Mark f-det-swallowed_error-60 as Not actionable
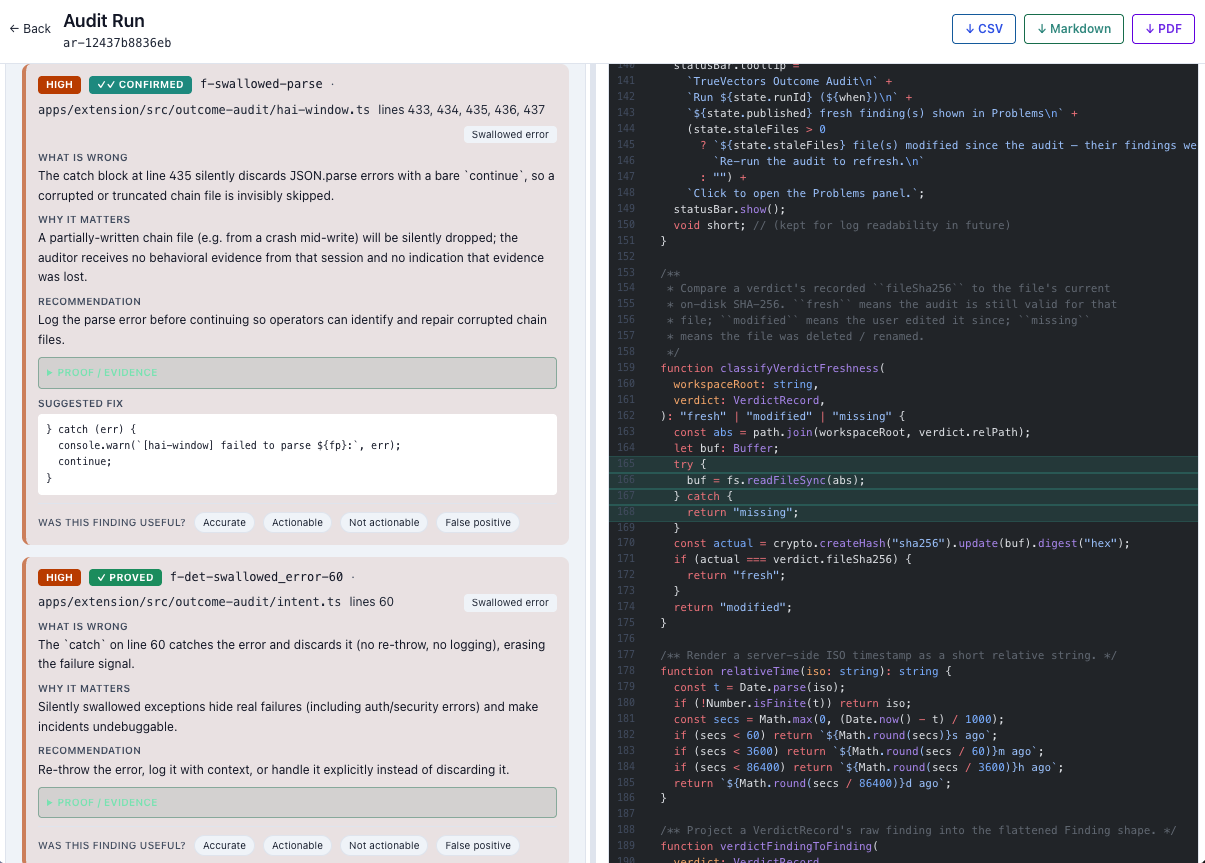The width and height of the screenshot is (1205, 863). 385,846
